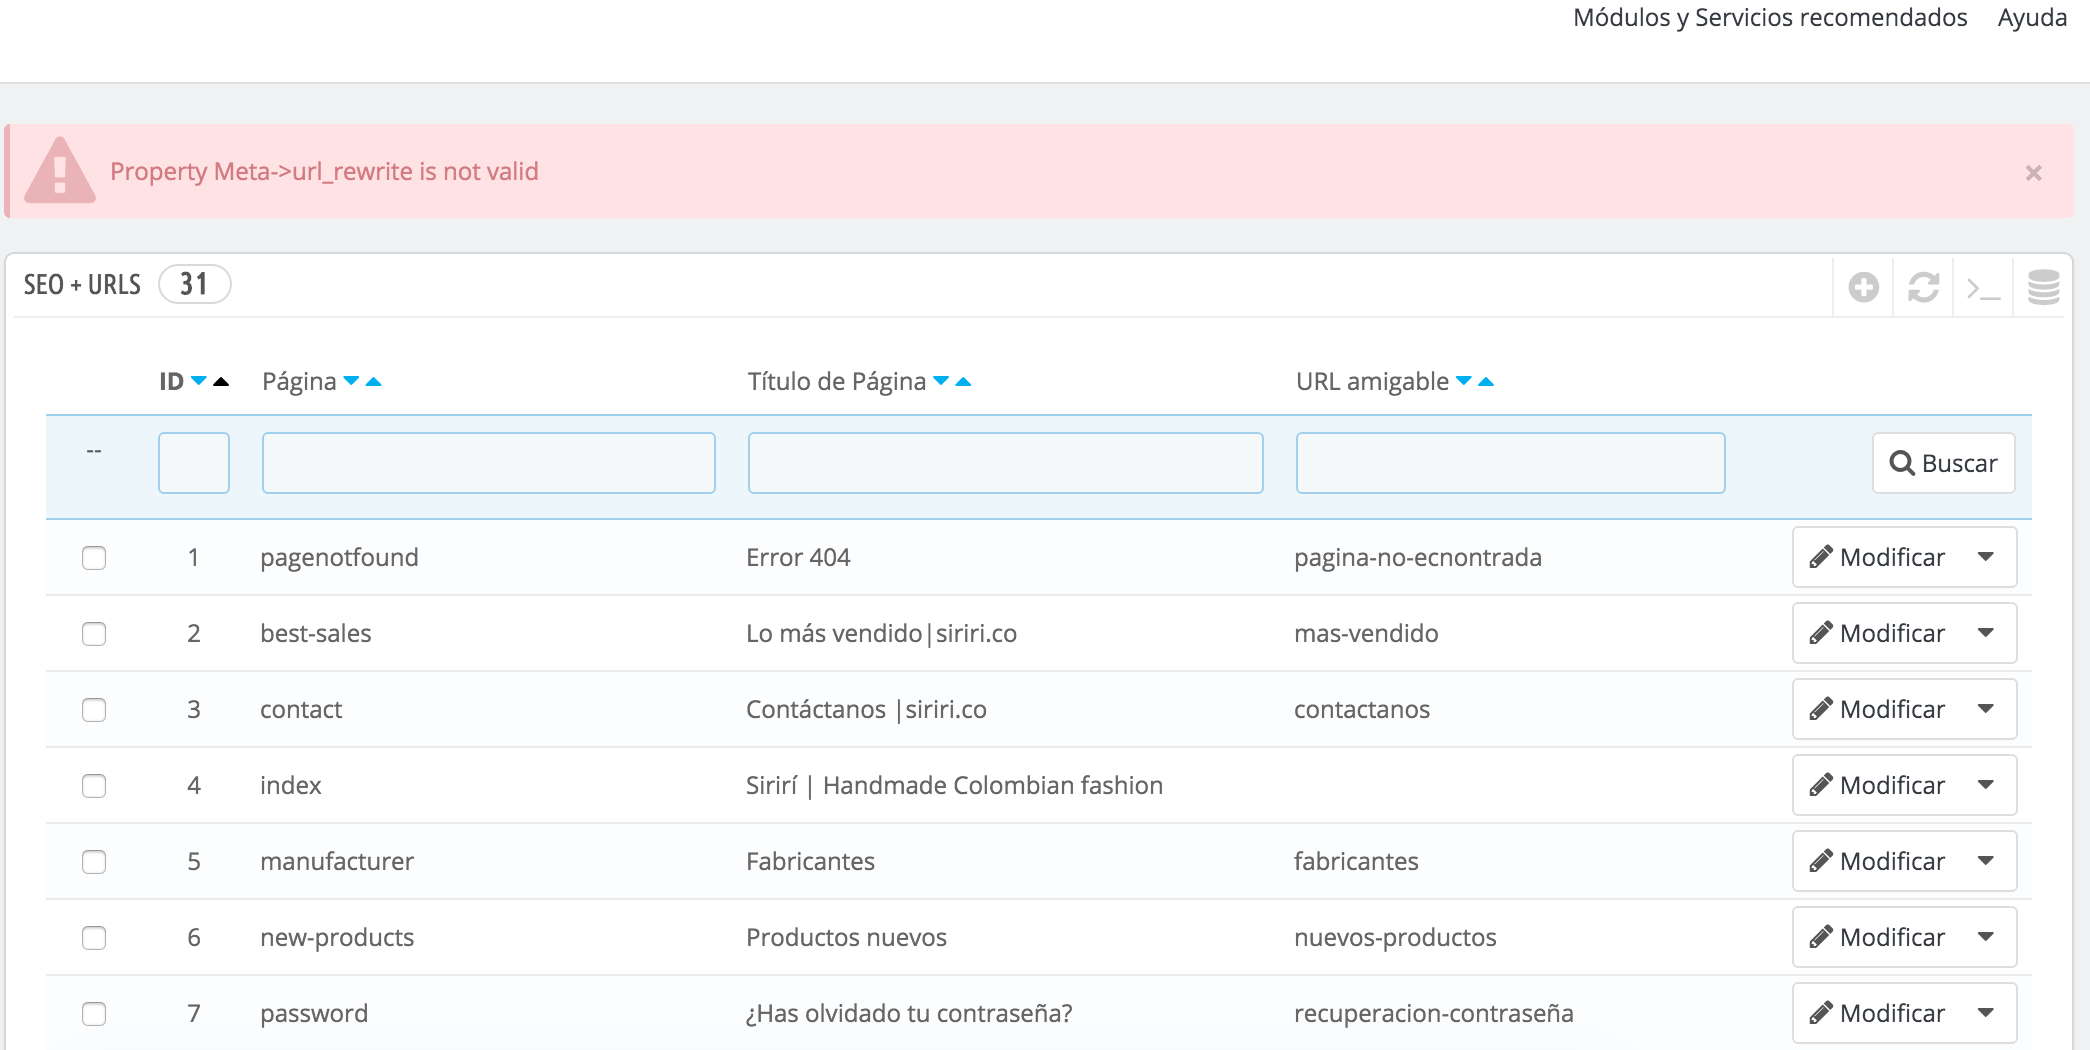Focus the ID filter field

[x=194, y=463]
